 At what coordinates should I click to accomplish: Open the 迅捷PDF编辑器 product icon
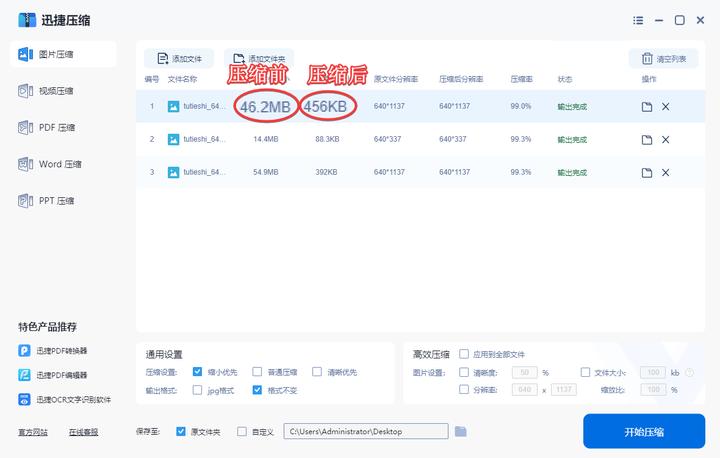24,375
